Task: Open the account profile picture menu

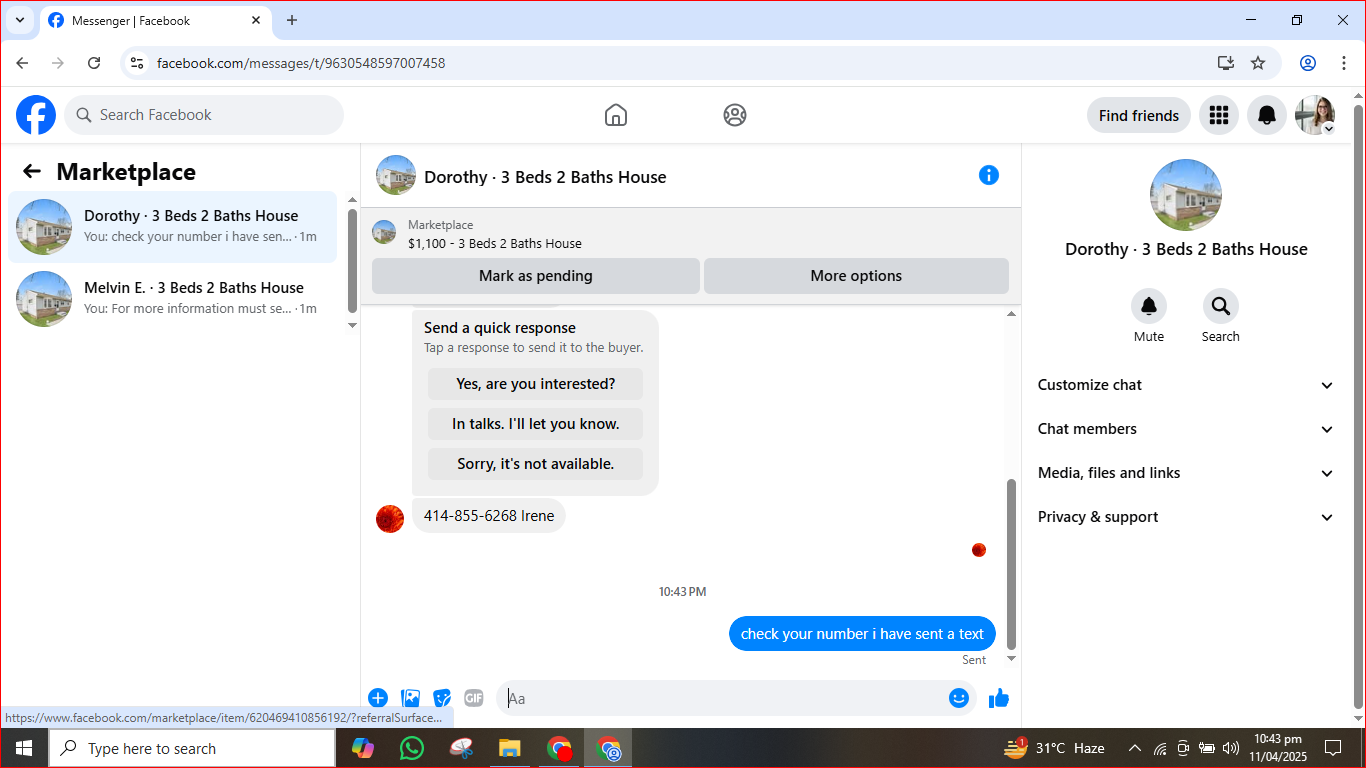Action: click(1315, 115)
